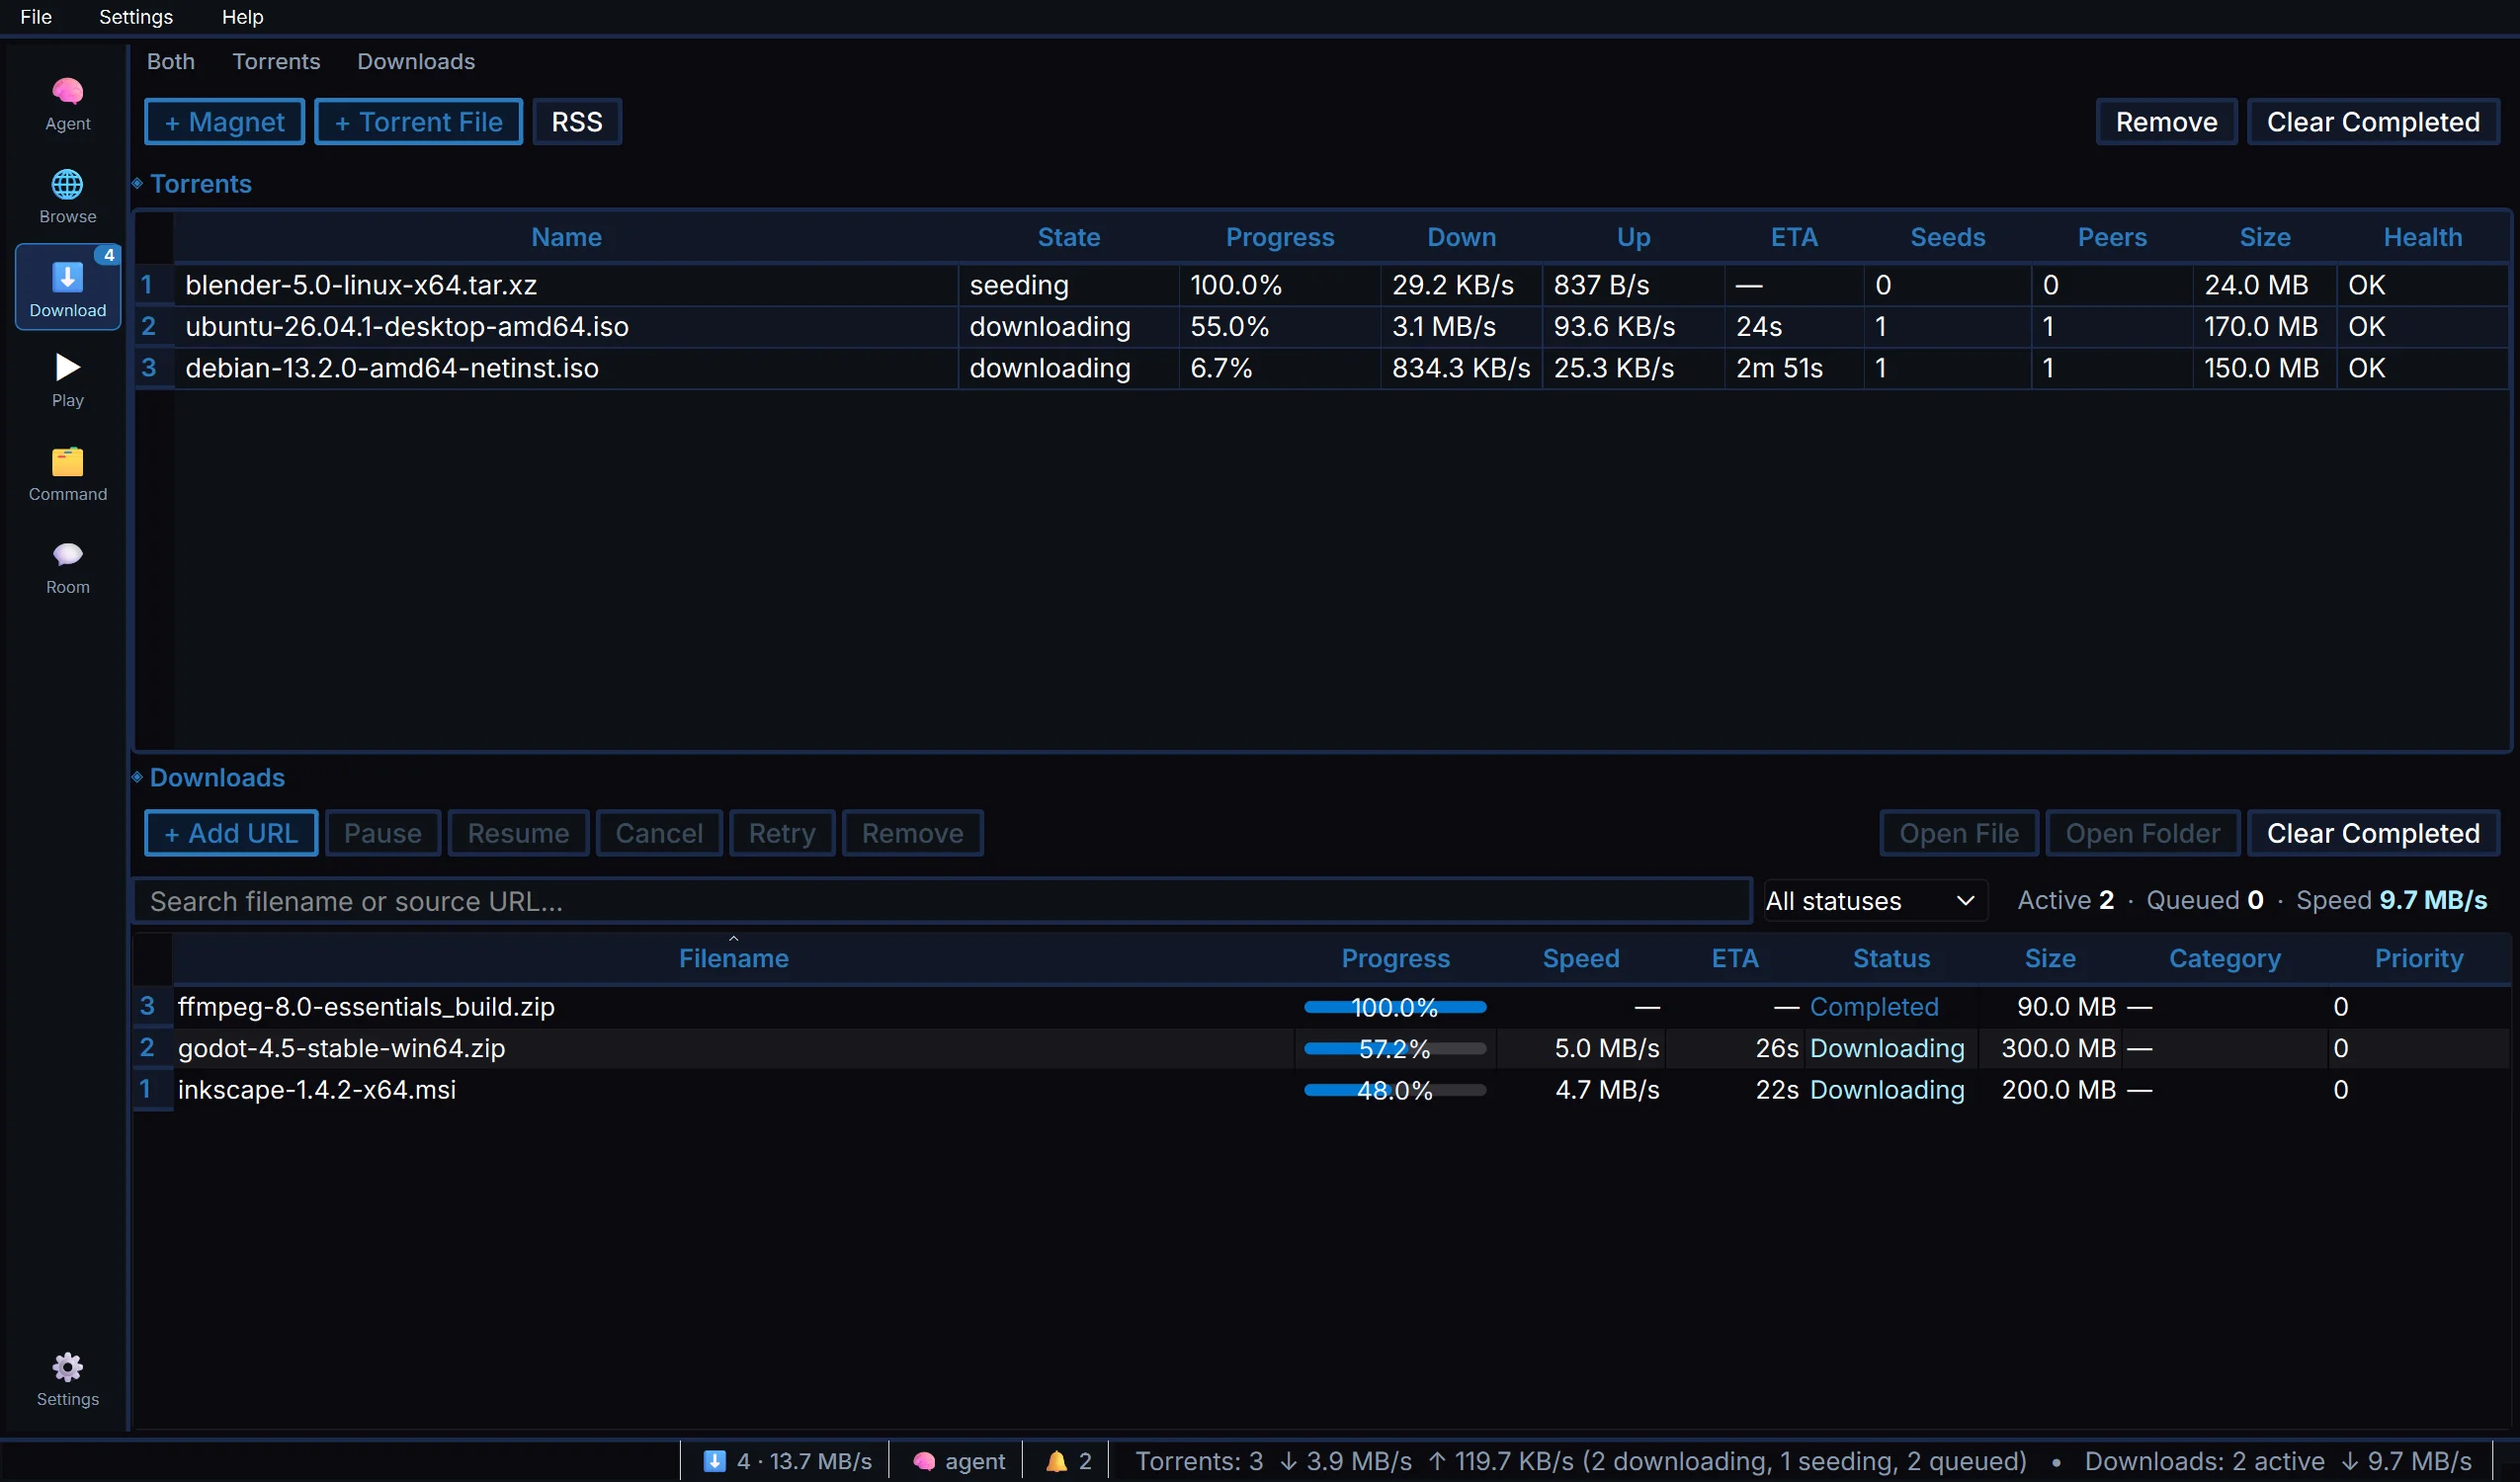Image resolution: width=2520 pixels, height=1482 pixels.
Task: Click the + Add URL button
Action: pyautogui.click(x=231, y=833)
